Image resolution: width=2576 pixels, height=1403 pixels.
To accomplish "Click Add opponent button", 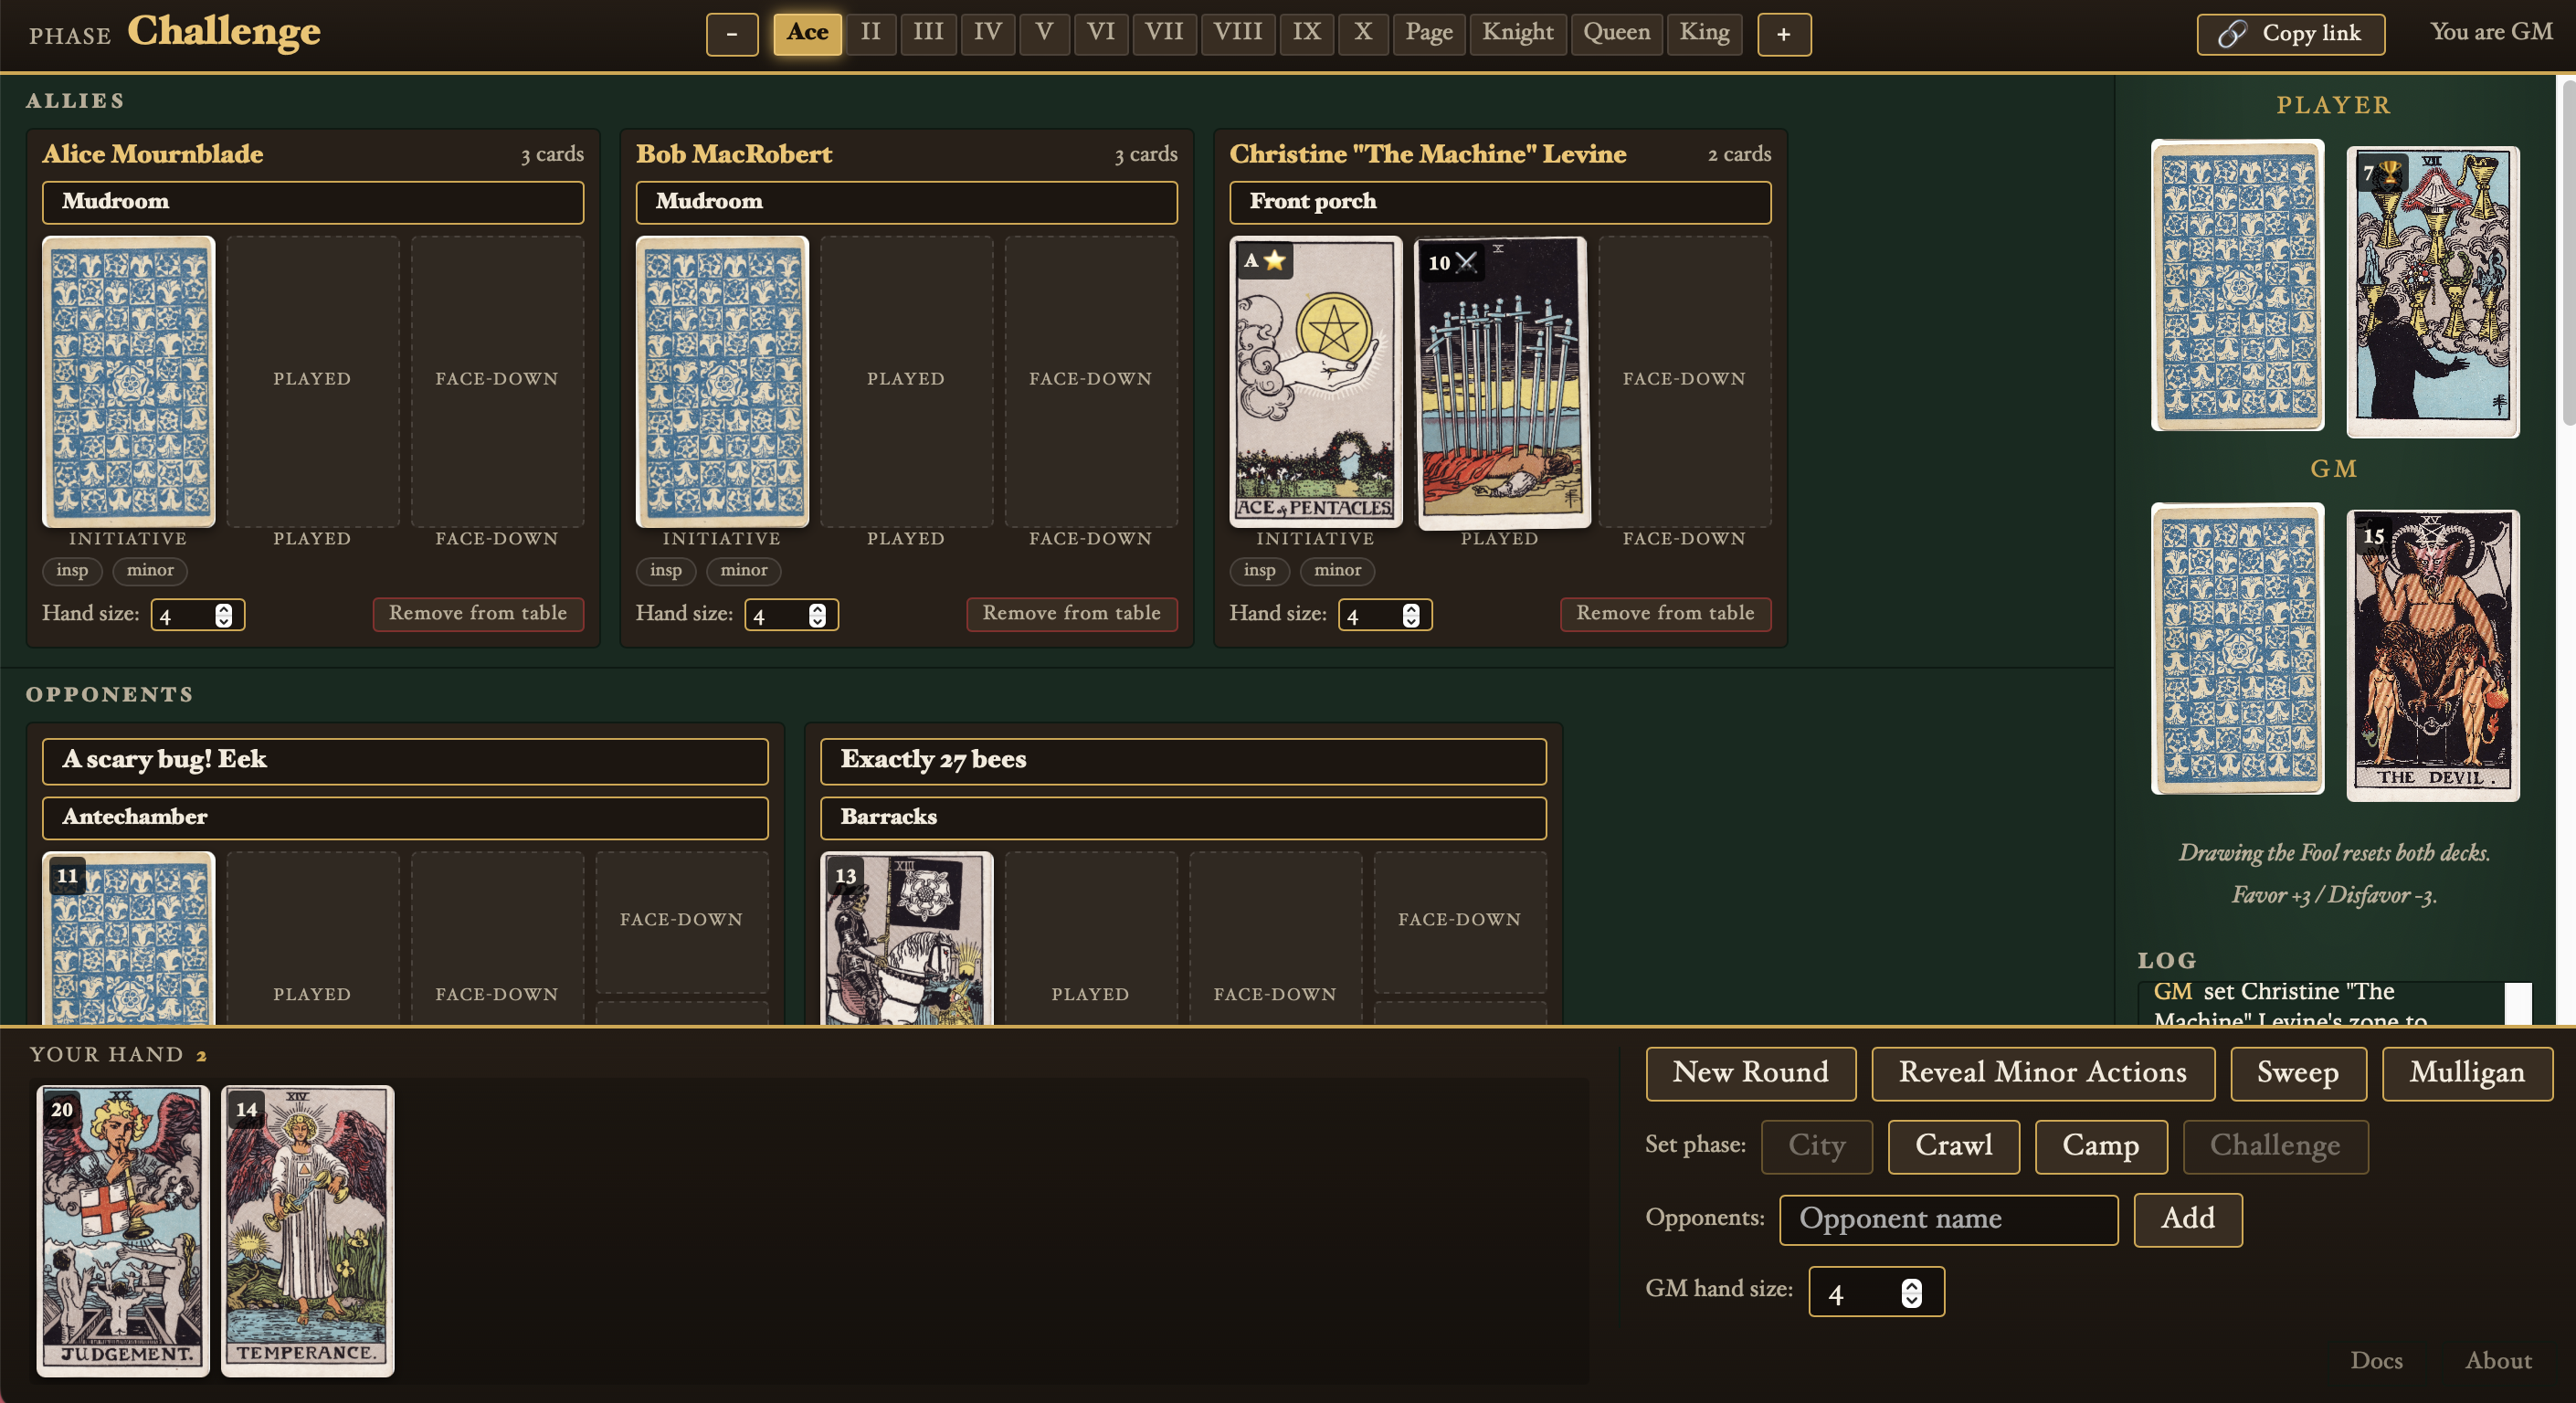I will [2188, 1219].
